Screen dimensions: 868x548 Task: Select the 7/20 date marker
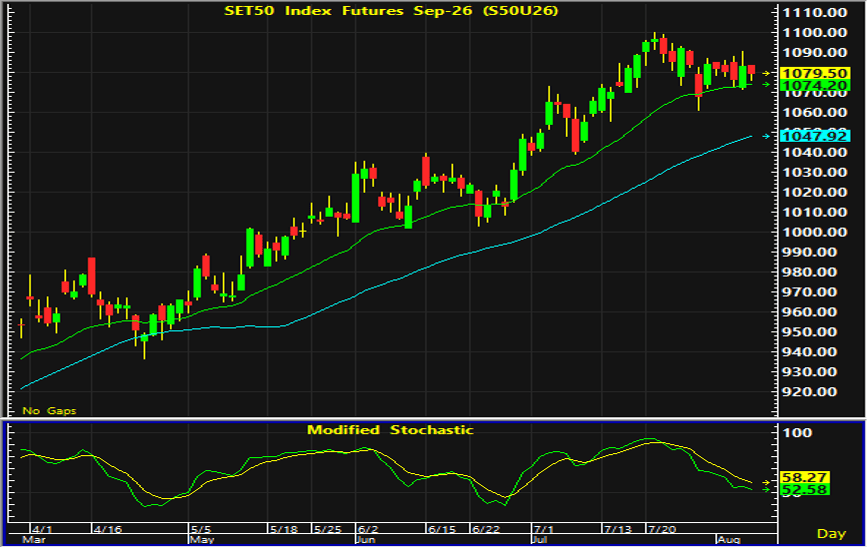(x=662, y=529)
